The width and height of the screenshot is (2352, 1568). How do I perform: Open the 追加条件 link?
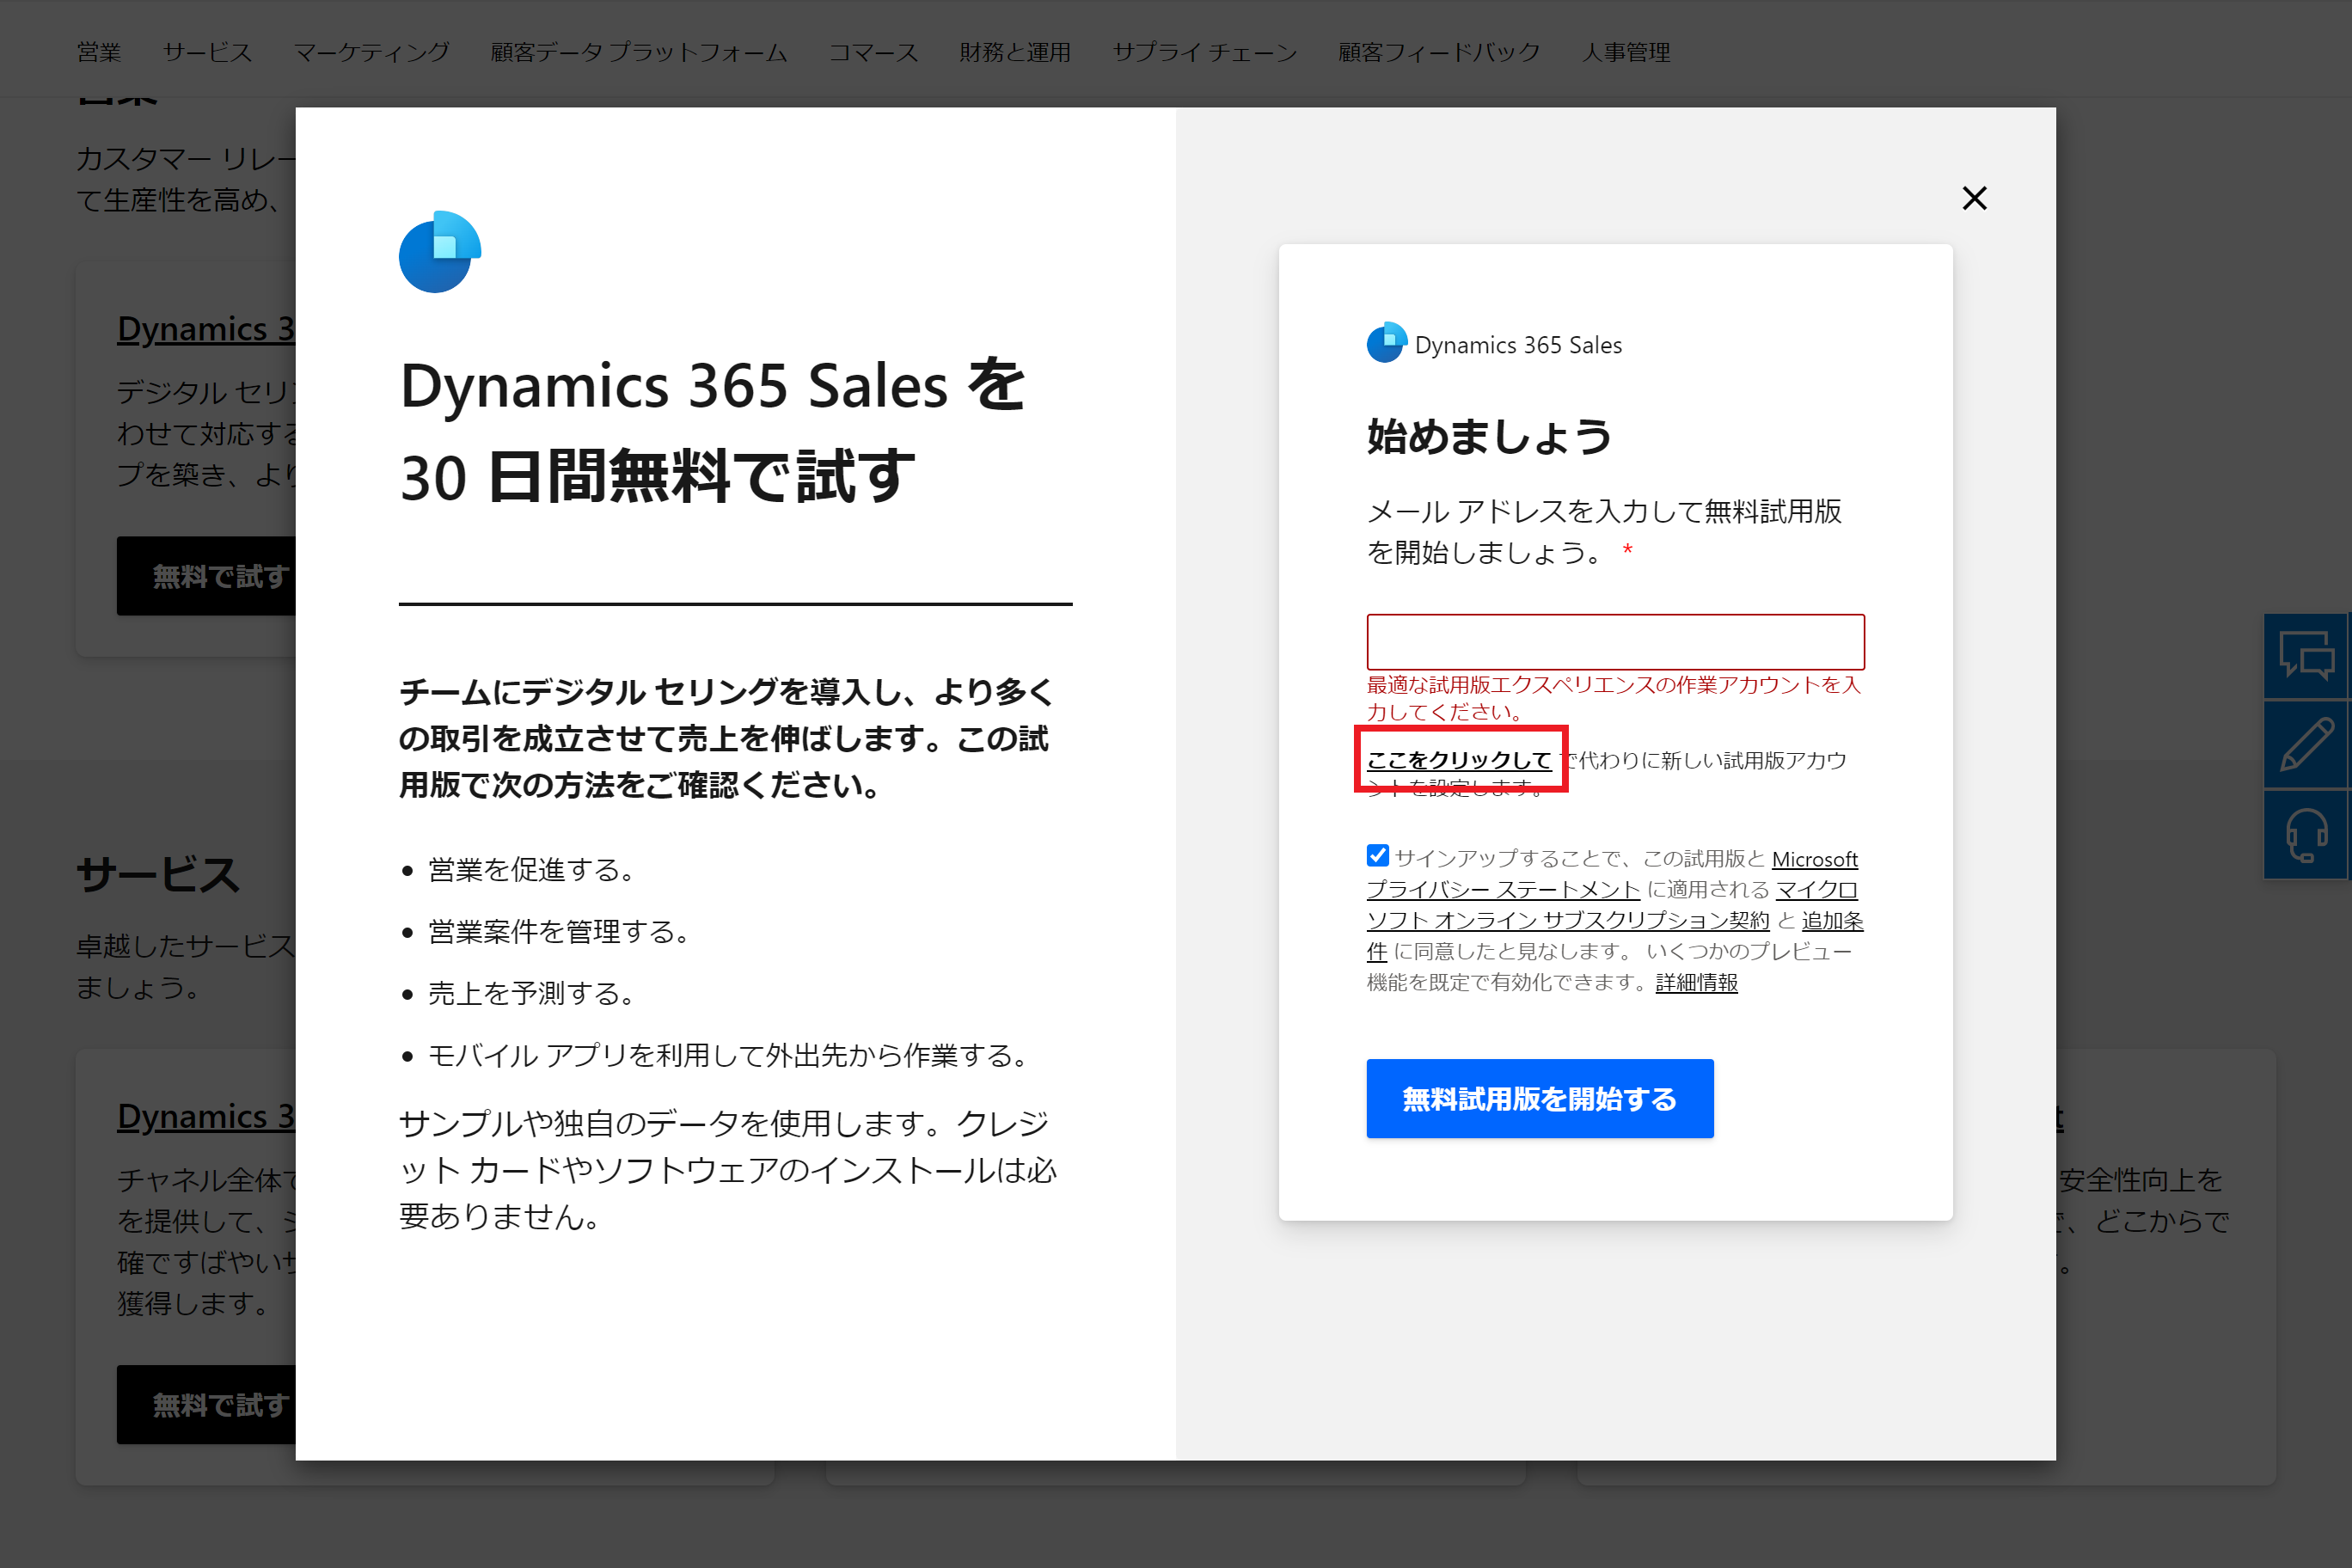(1832, 920)
